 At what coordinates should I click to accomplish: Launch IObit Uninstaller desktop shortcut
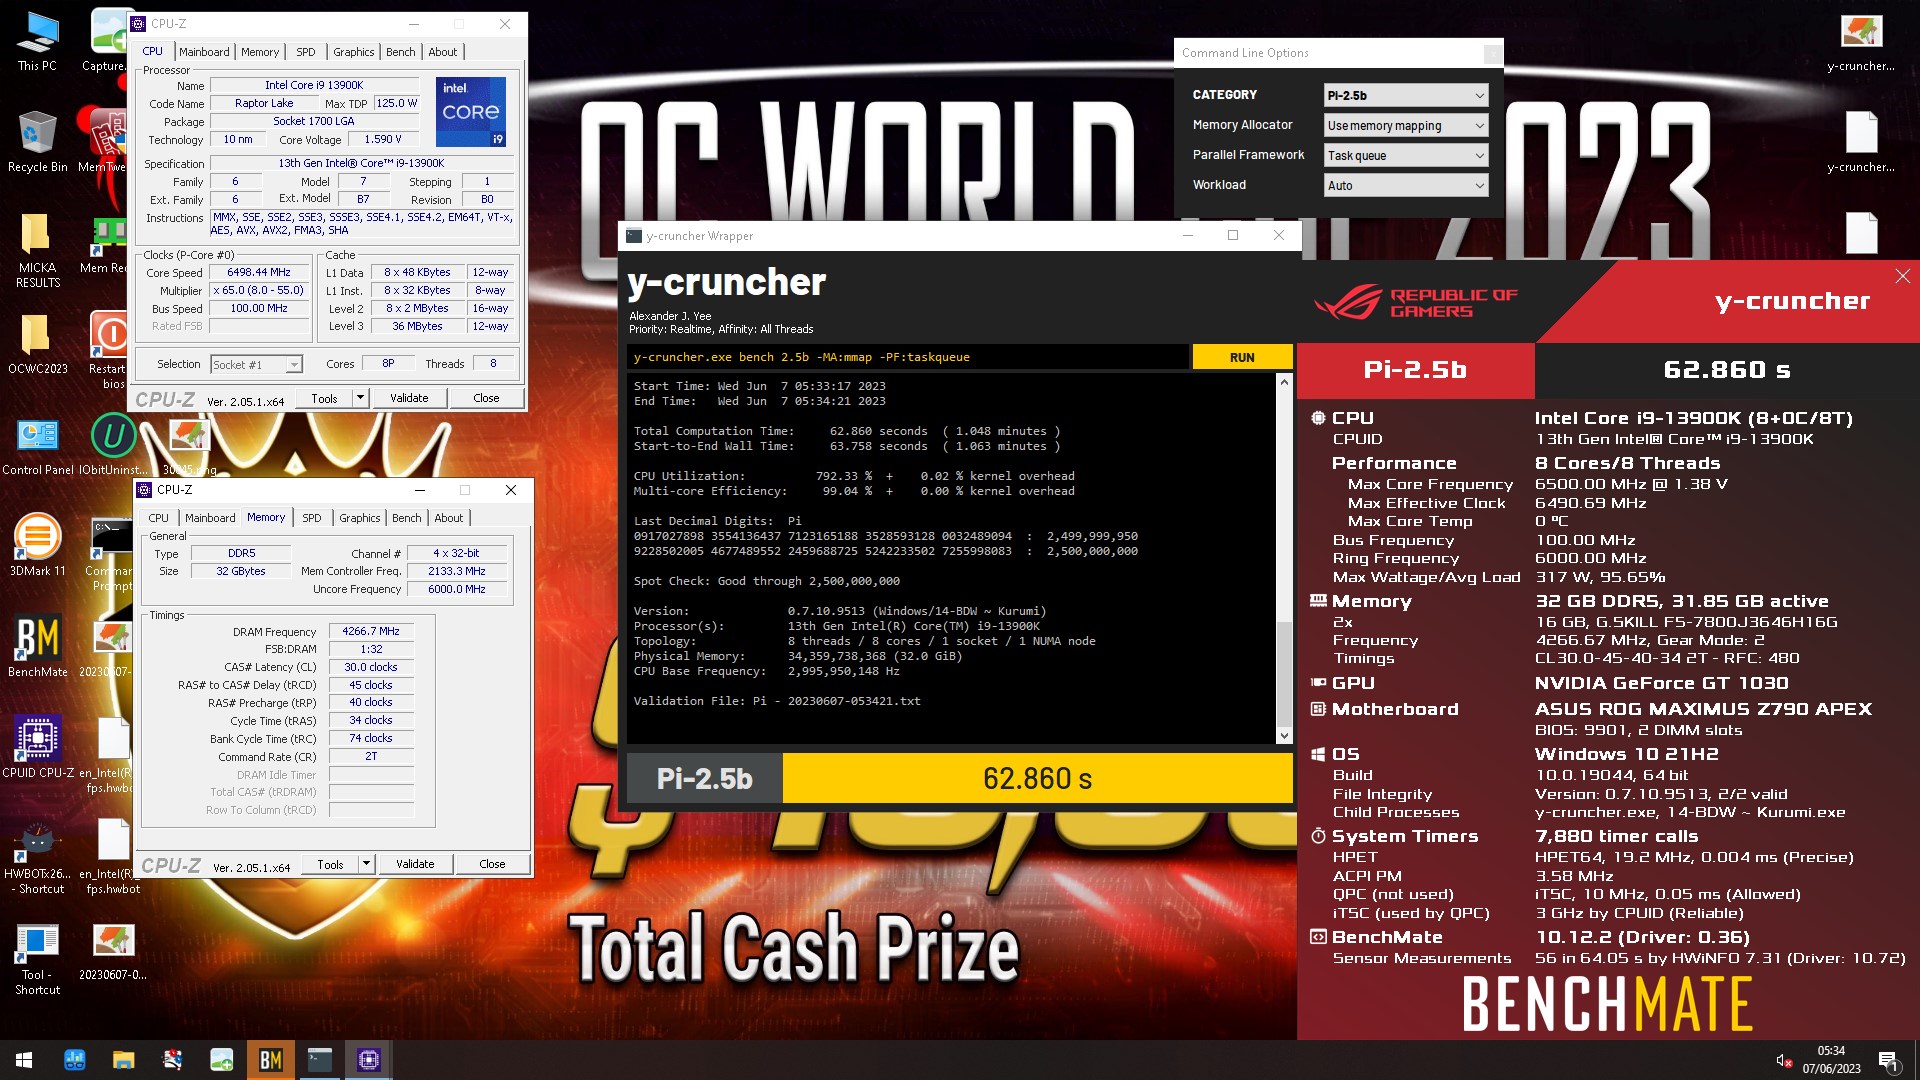coord(113,445)
